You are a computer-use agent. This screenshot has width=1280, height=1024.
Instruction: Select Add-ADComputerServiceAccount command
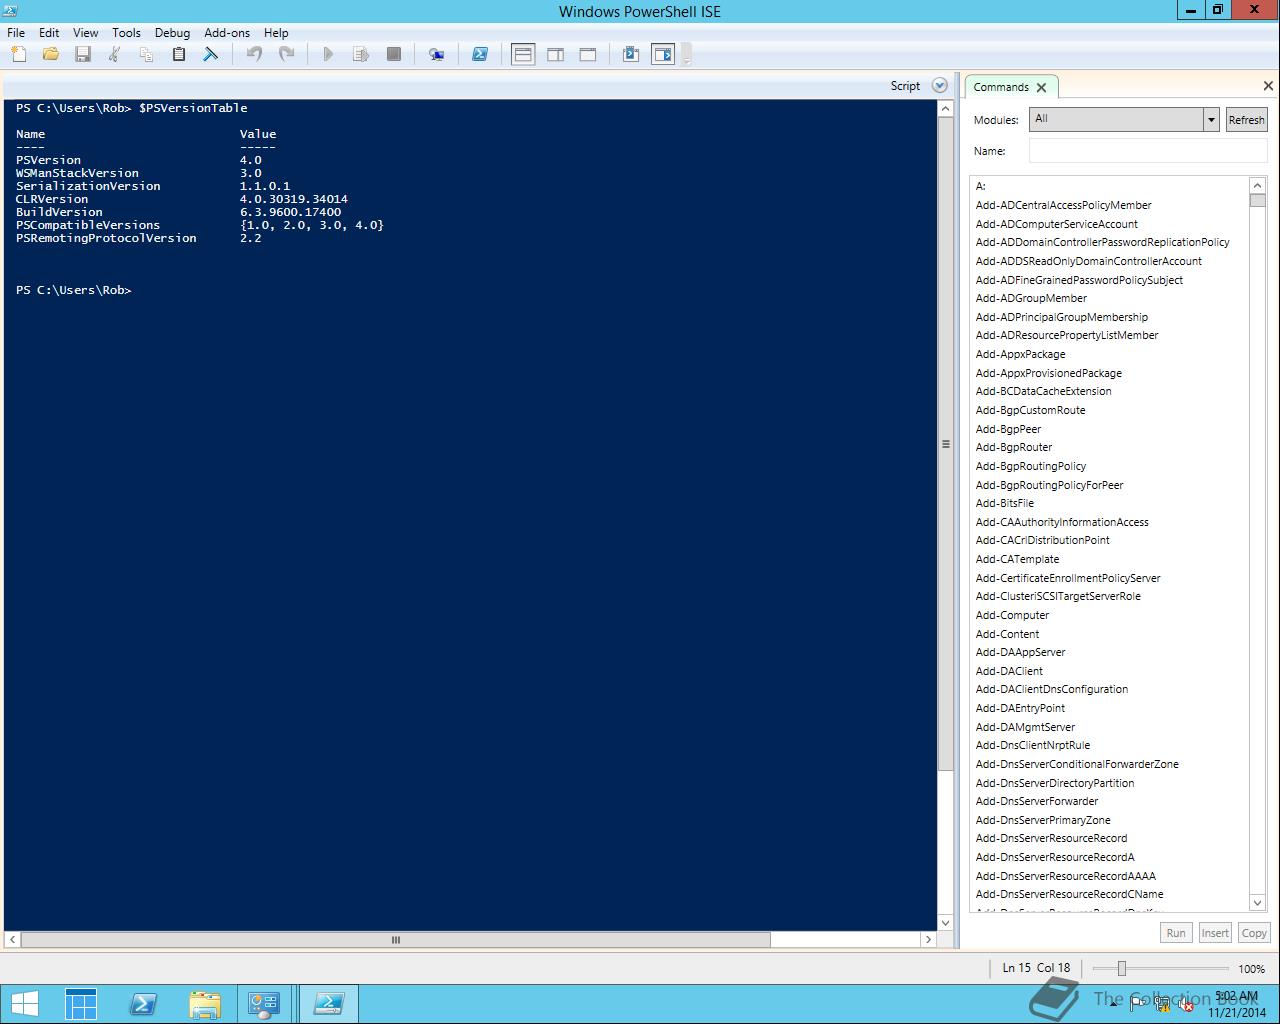pos(1056,224)
